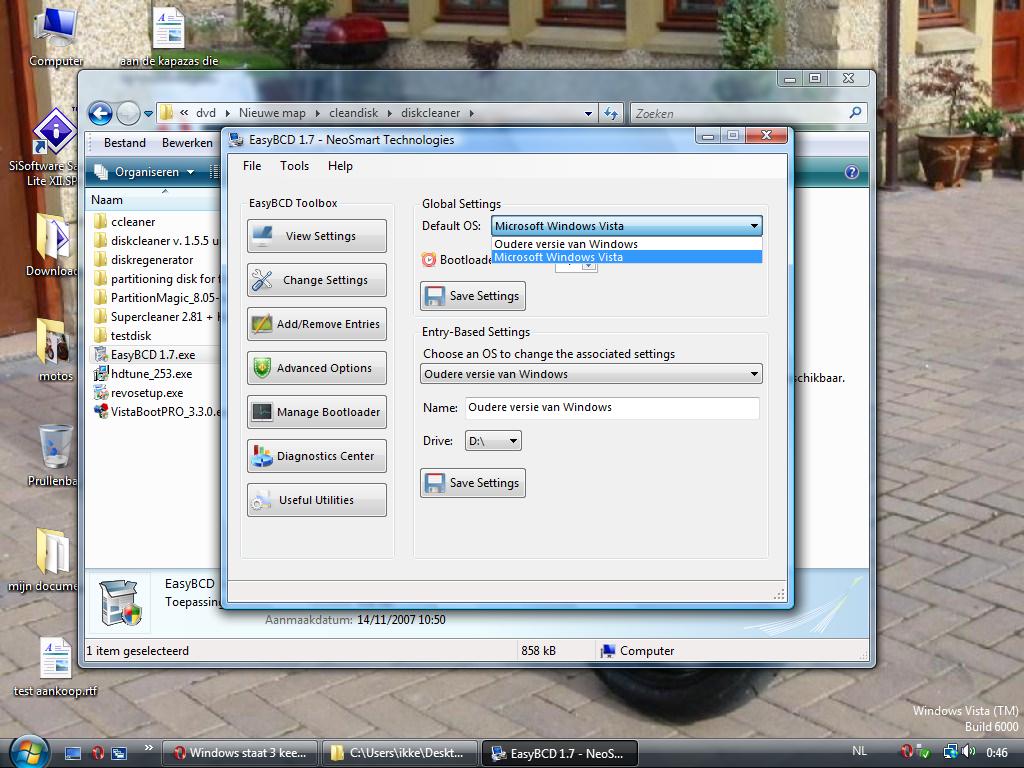Viewport: 1024px width, 768px height.
Task: Switch to Windows staat 3 kee... taskbar button
Action: tap(240, 753)
